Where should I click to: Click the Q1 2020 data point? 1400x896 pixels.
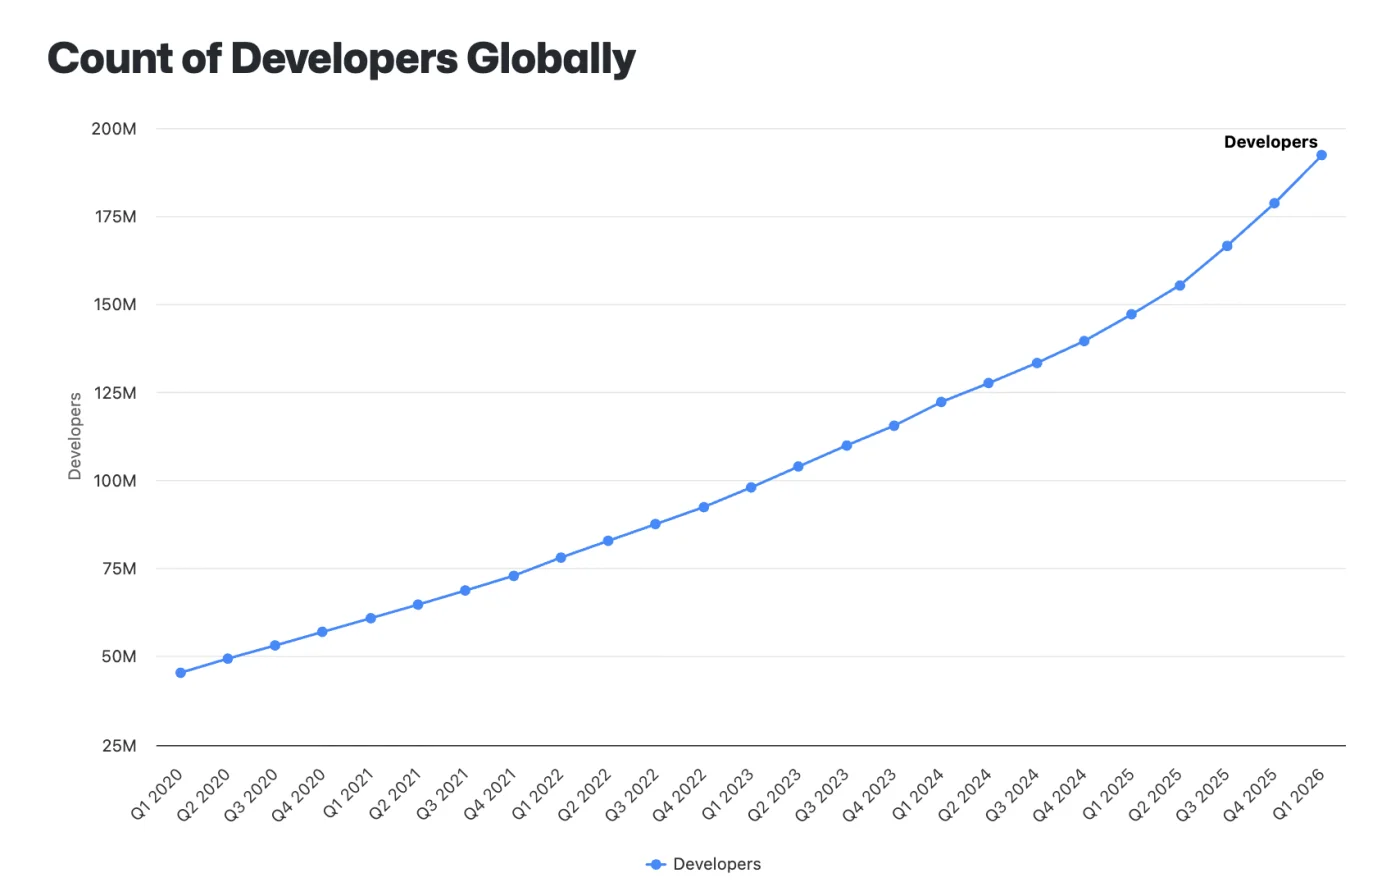tap(180, 673)
